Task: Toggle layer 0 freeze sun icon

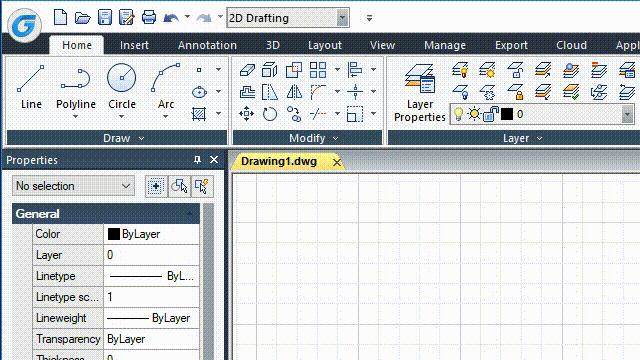Action: click(474, 114)
